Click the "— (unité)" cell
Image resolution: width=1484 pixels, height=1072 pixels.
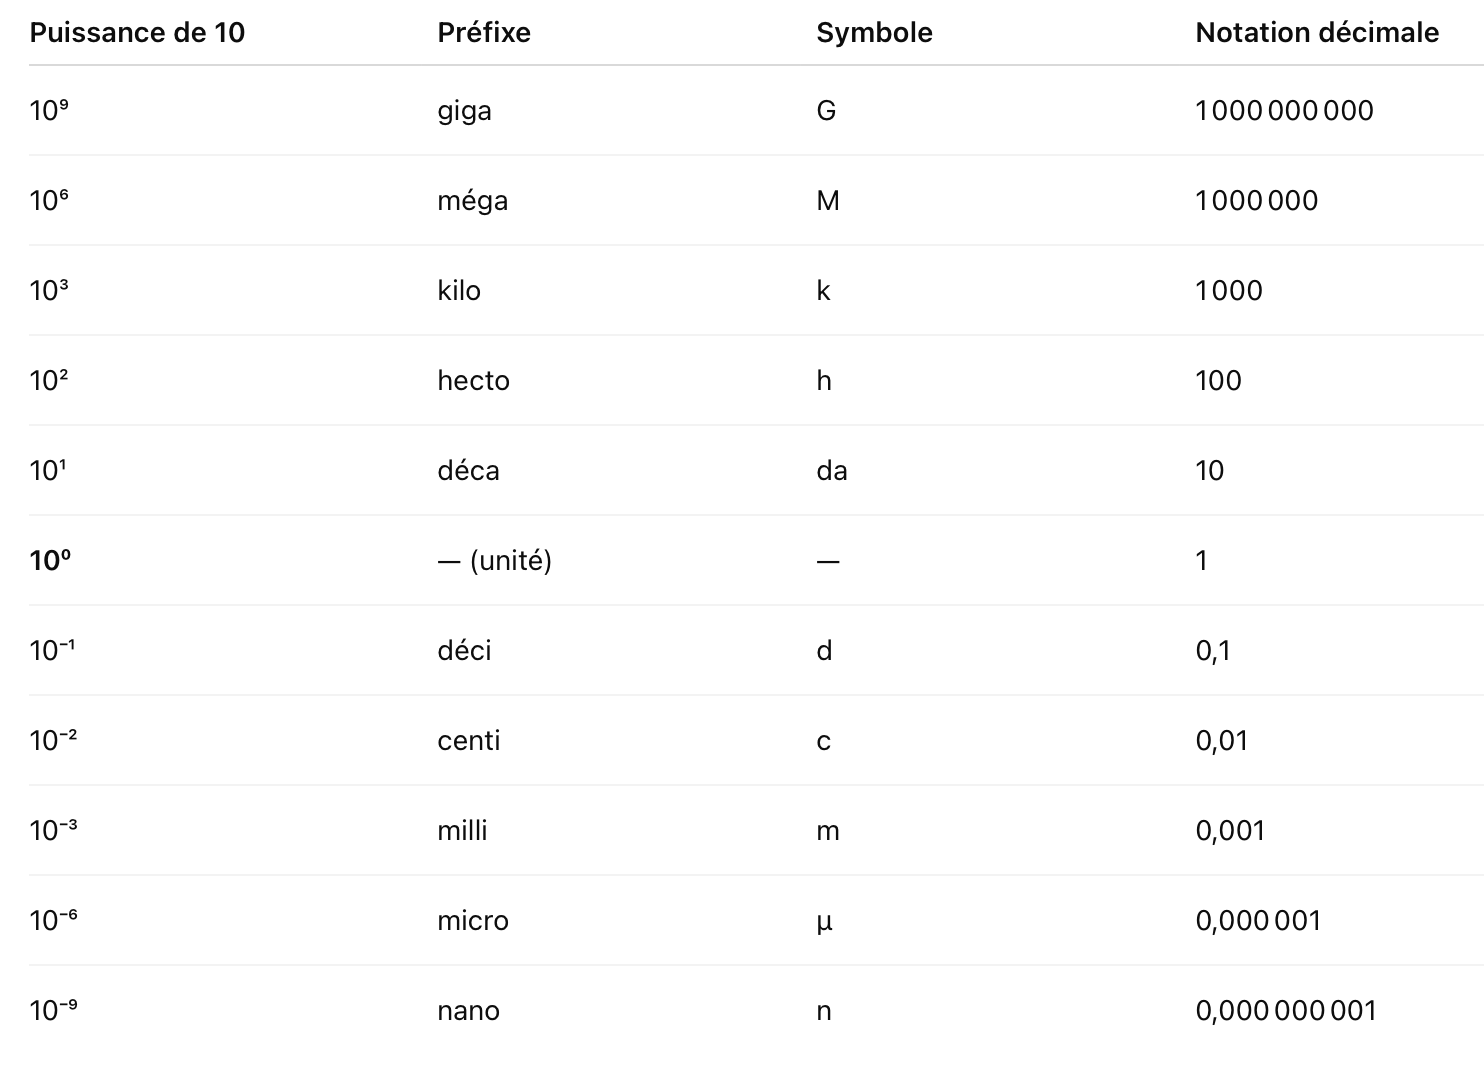(494, 560)
